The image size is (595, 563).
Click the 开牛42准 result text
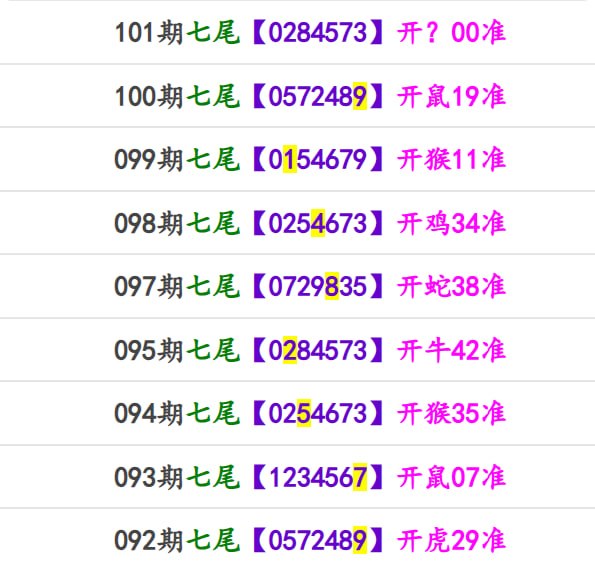tap(452, 350)
